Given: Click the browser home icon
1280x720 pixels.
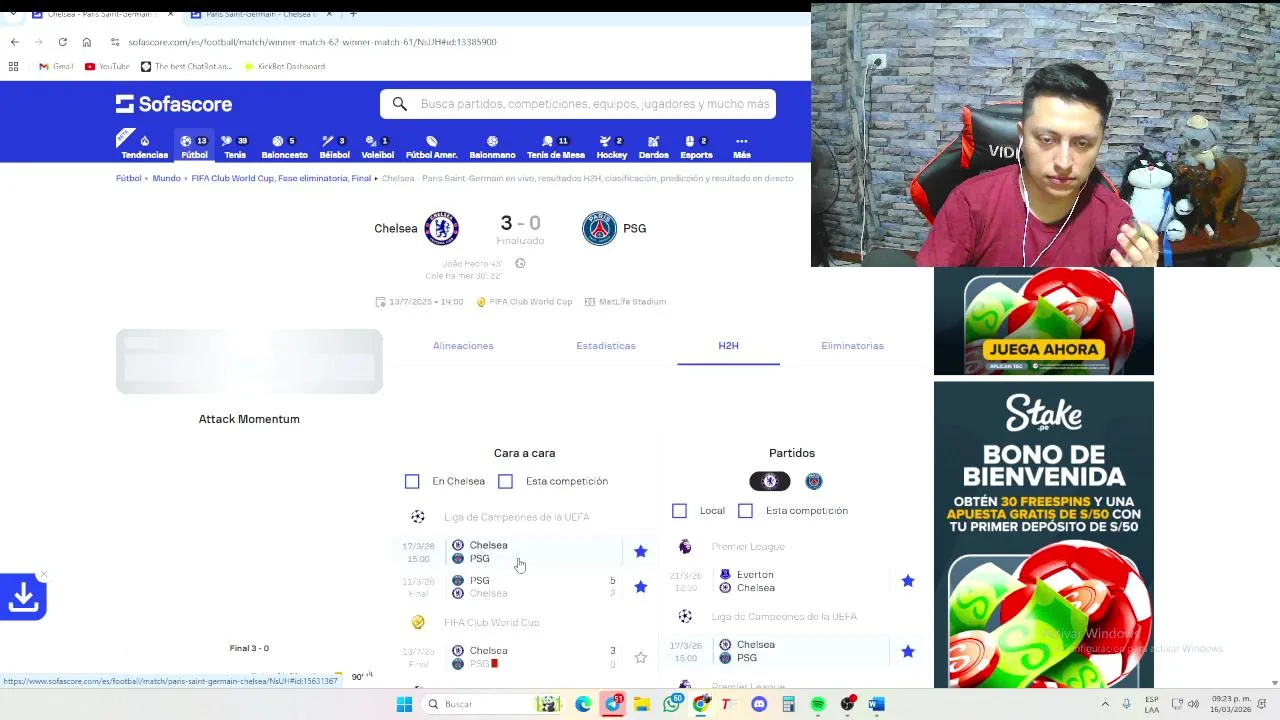Looking at the screenshot, I should coord(87,42).
